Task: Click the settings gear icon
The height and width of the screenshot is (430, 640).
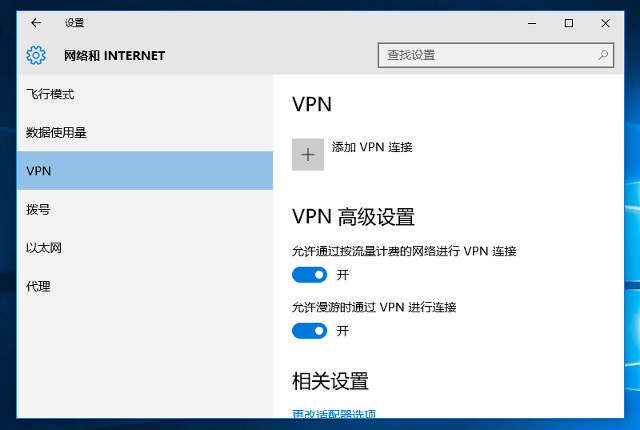Action: (x=36, y=55)
